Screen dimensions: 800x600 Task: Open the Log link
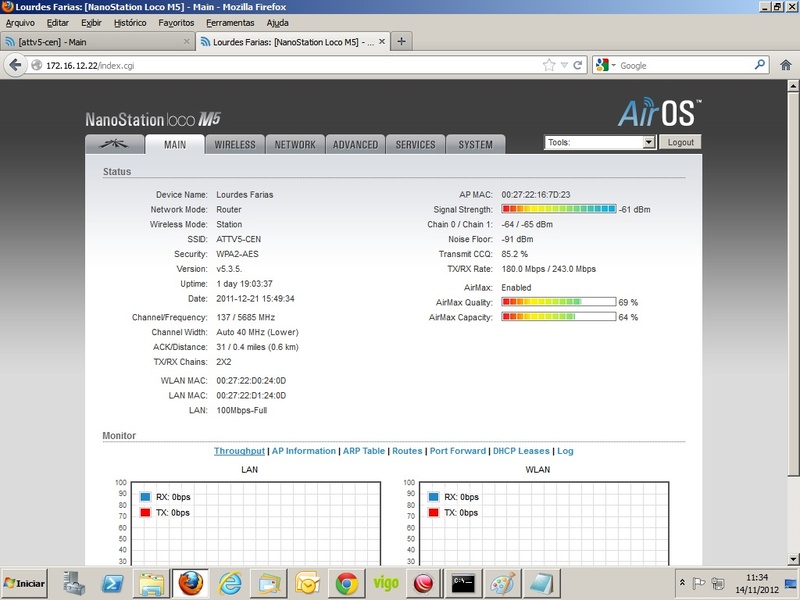tap(565, 451)
